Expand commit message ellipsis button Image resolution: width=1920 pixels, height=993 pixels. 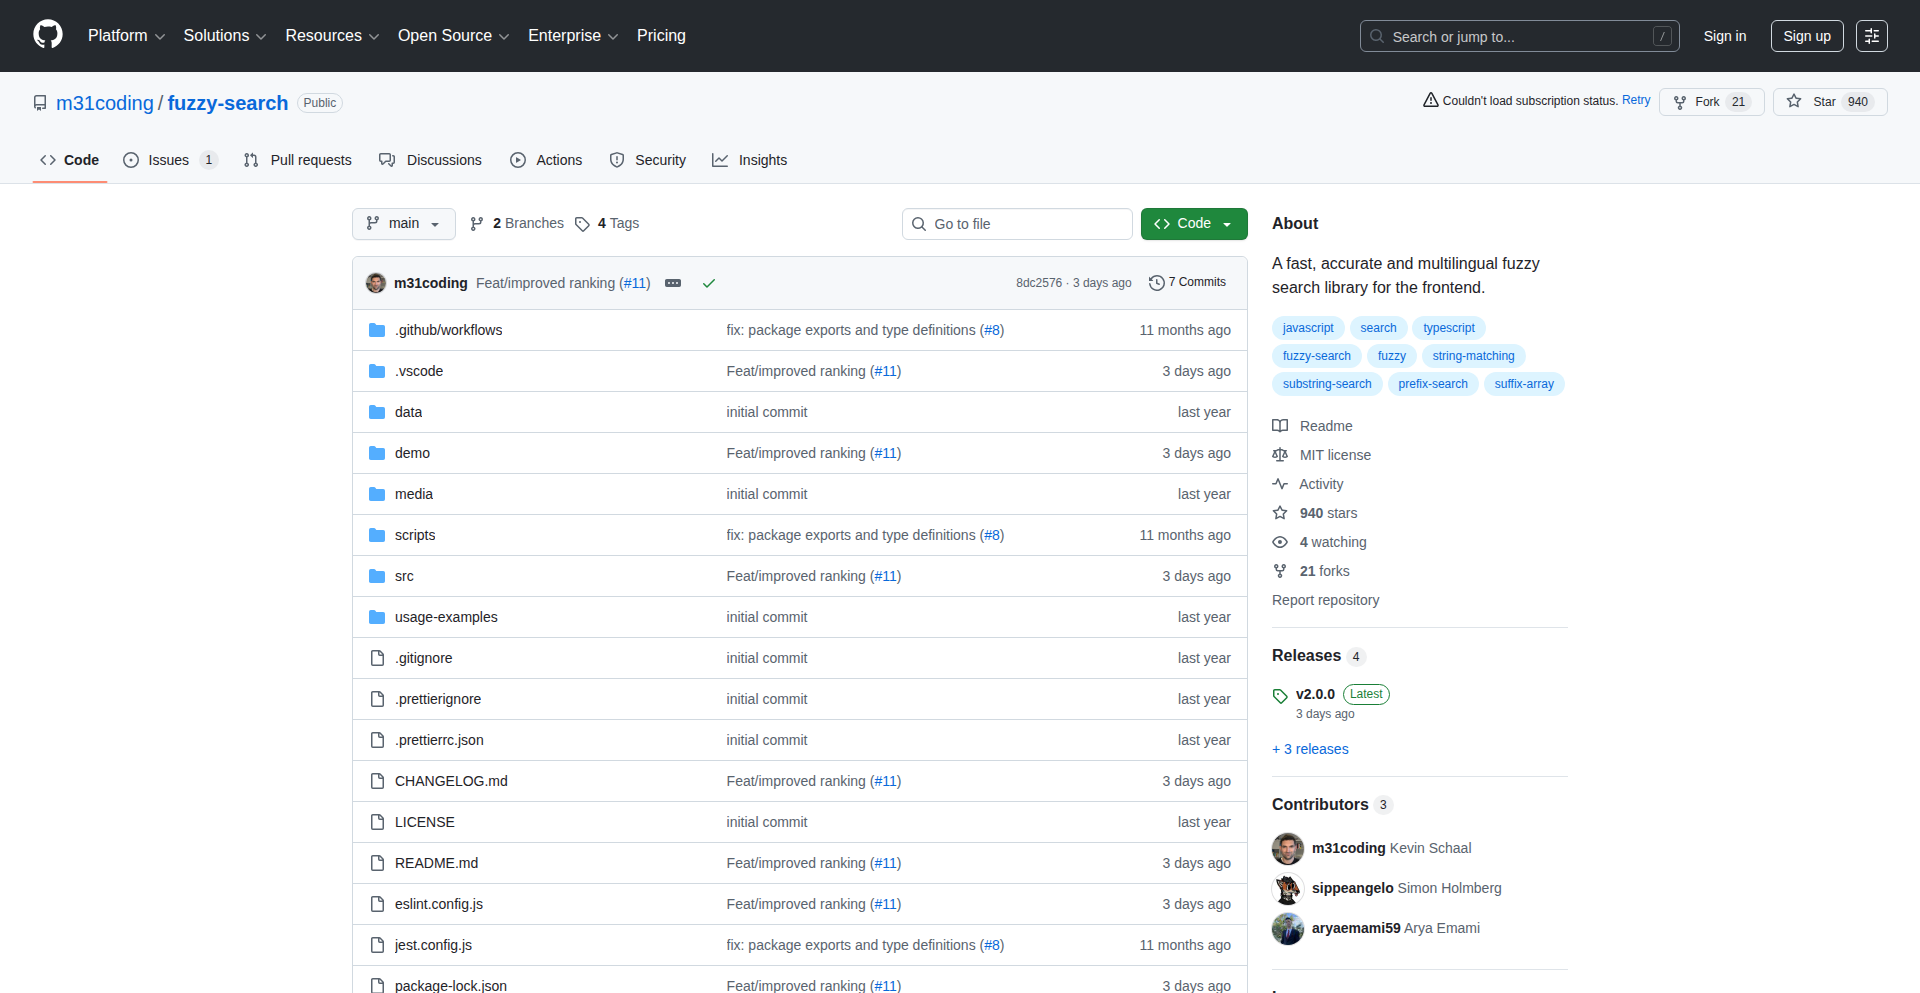(x=673, y=283)
